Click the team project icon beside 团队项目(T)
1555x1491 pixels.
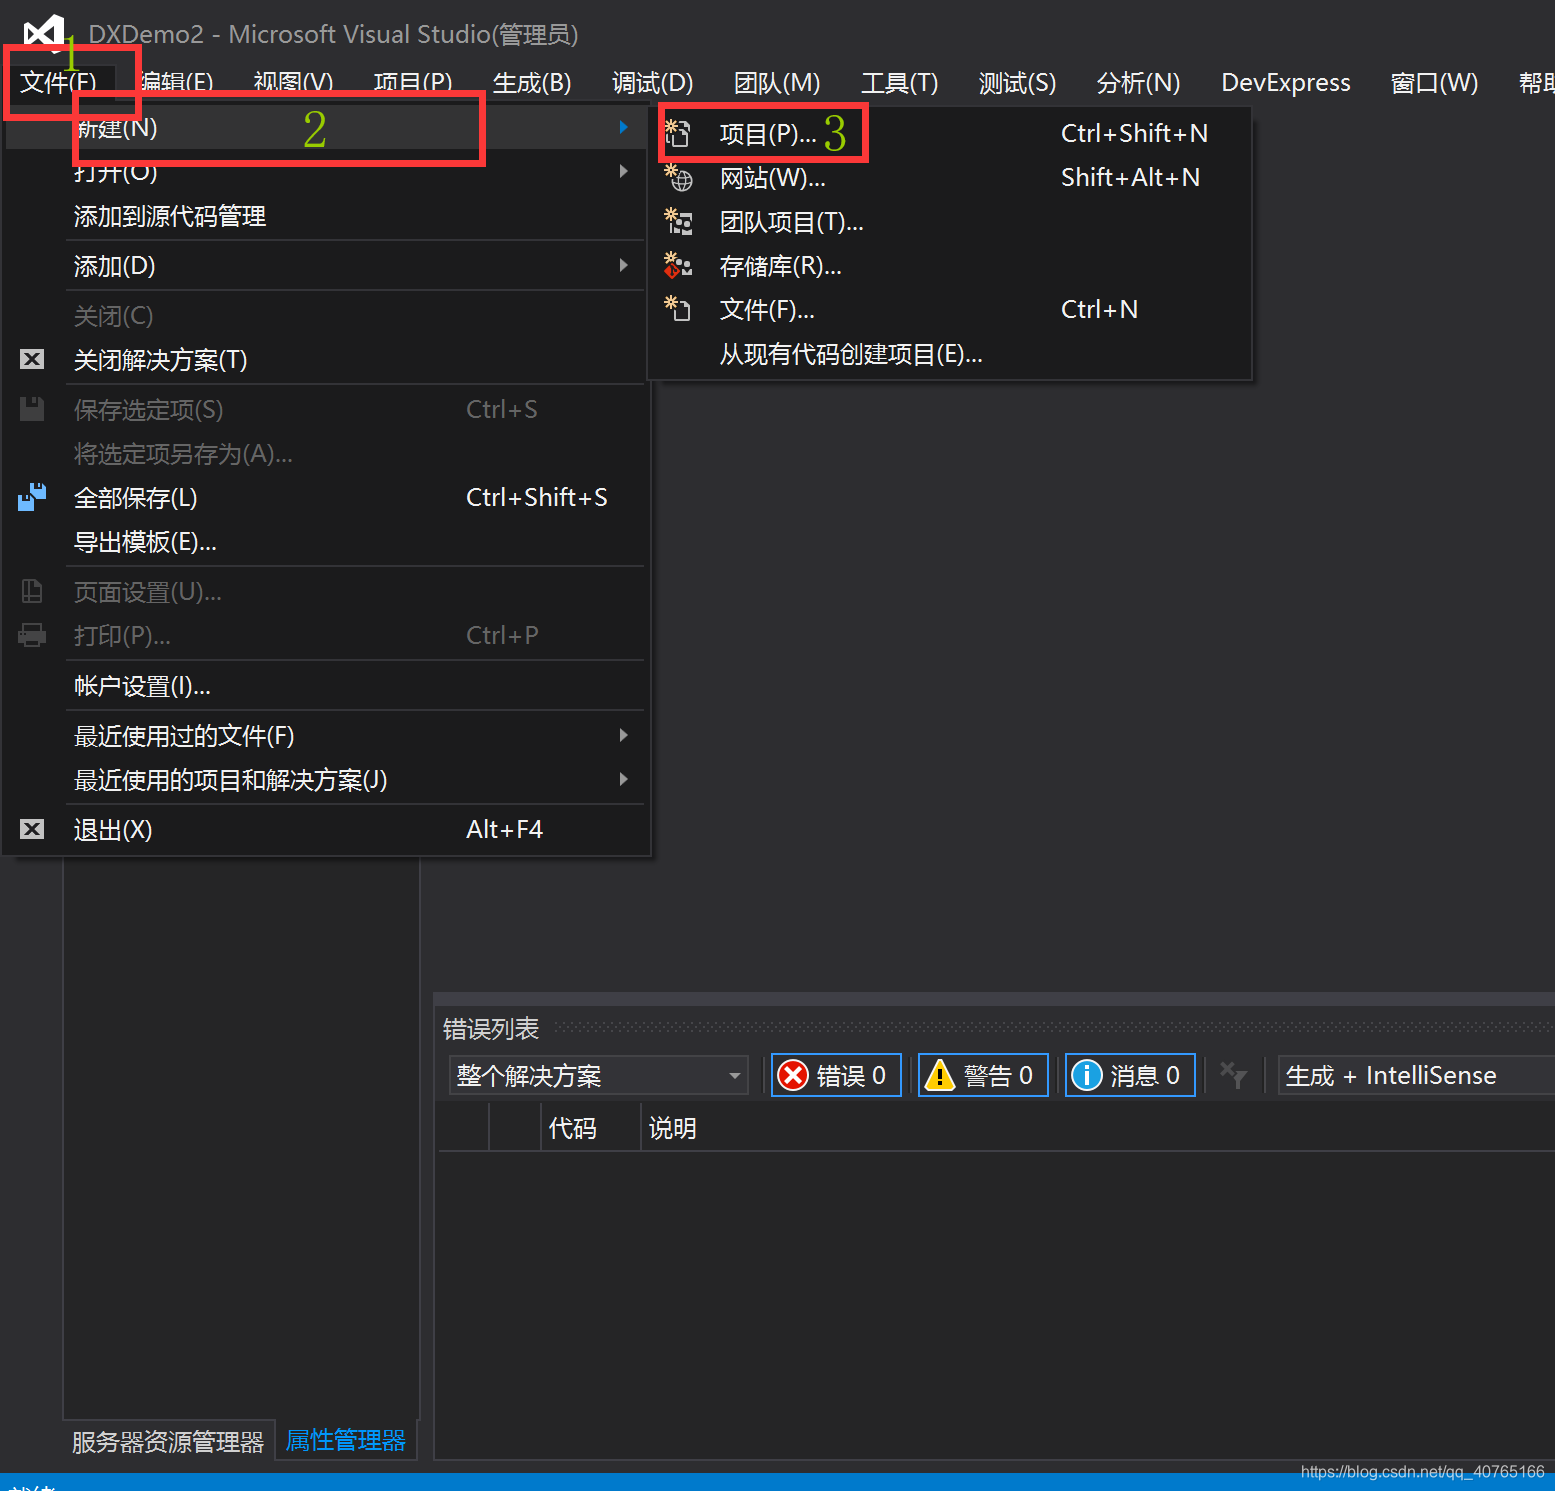pyautogui.click(x=679, y=221)
